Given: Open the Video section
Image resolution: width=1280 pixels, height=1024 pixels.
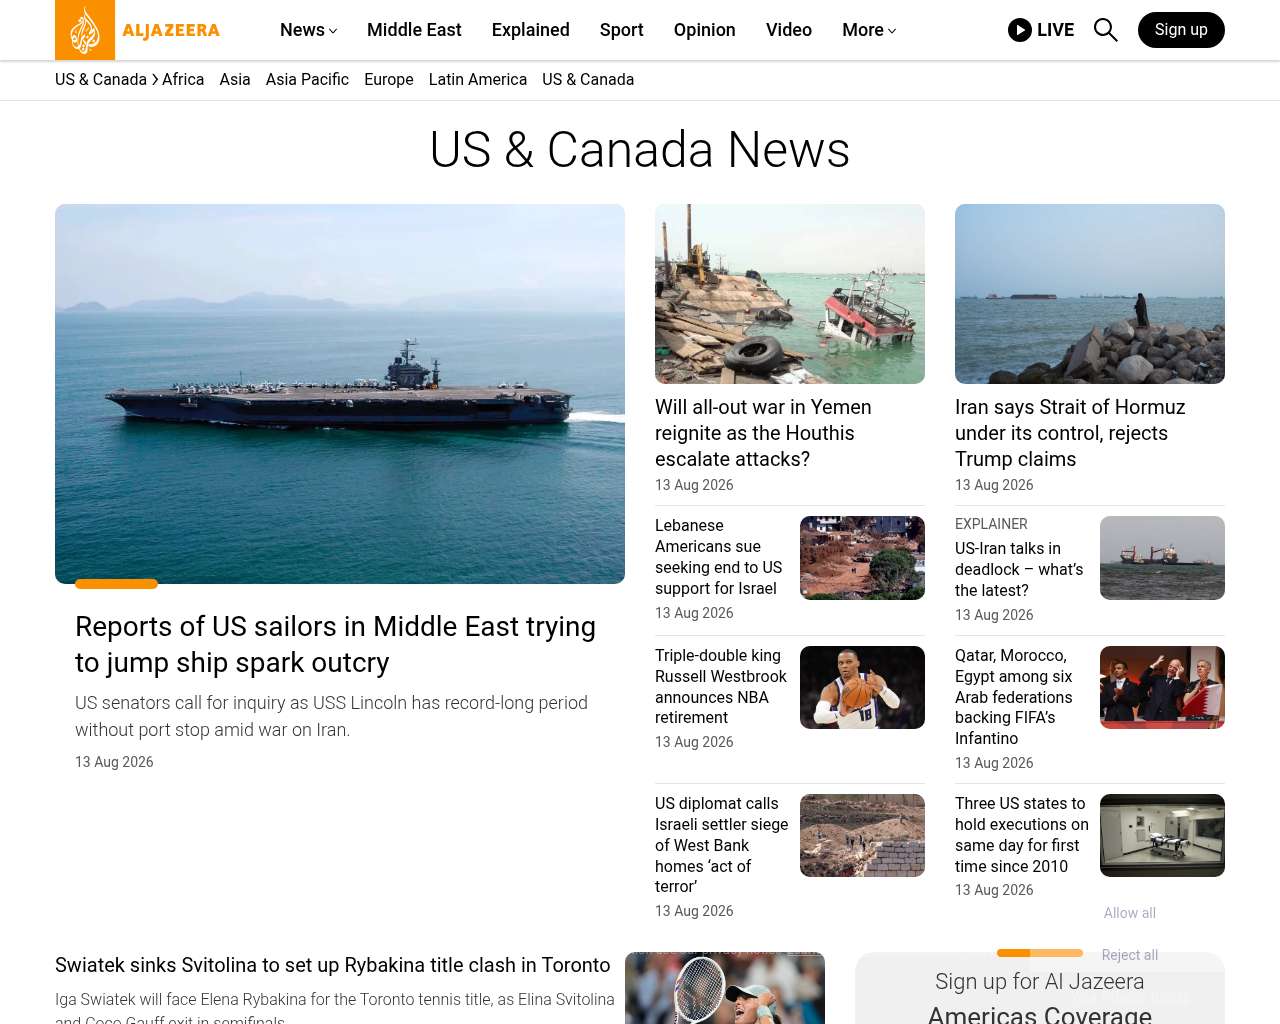Looking at the screenshot, I should point(789,30).
